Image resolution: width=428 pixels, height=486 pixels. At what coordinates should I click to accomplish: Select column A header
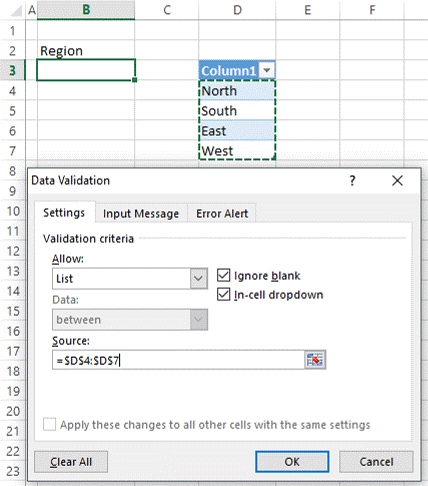point(32,10)
